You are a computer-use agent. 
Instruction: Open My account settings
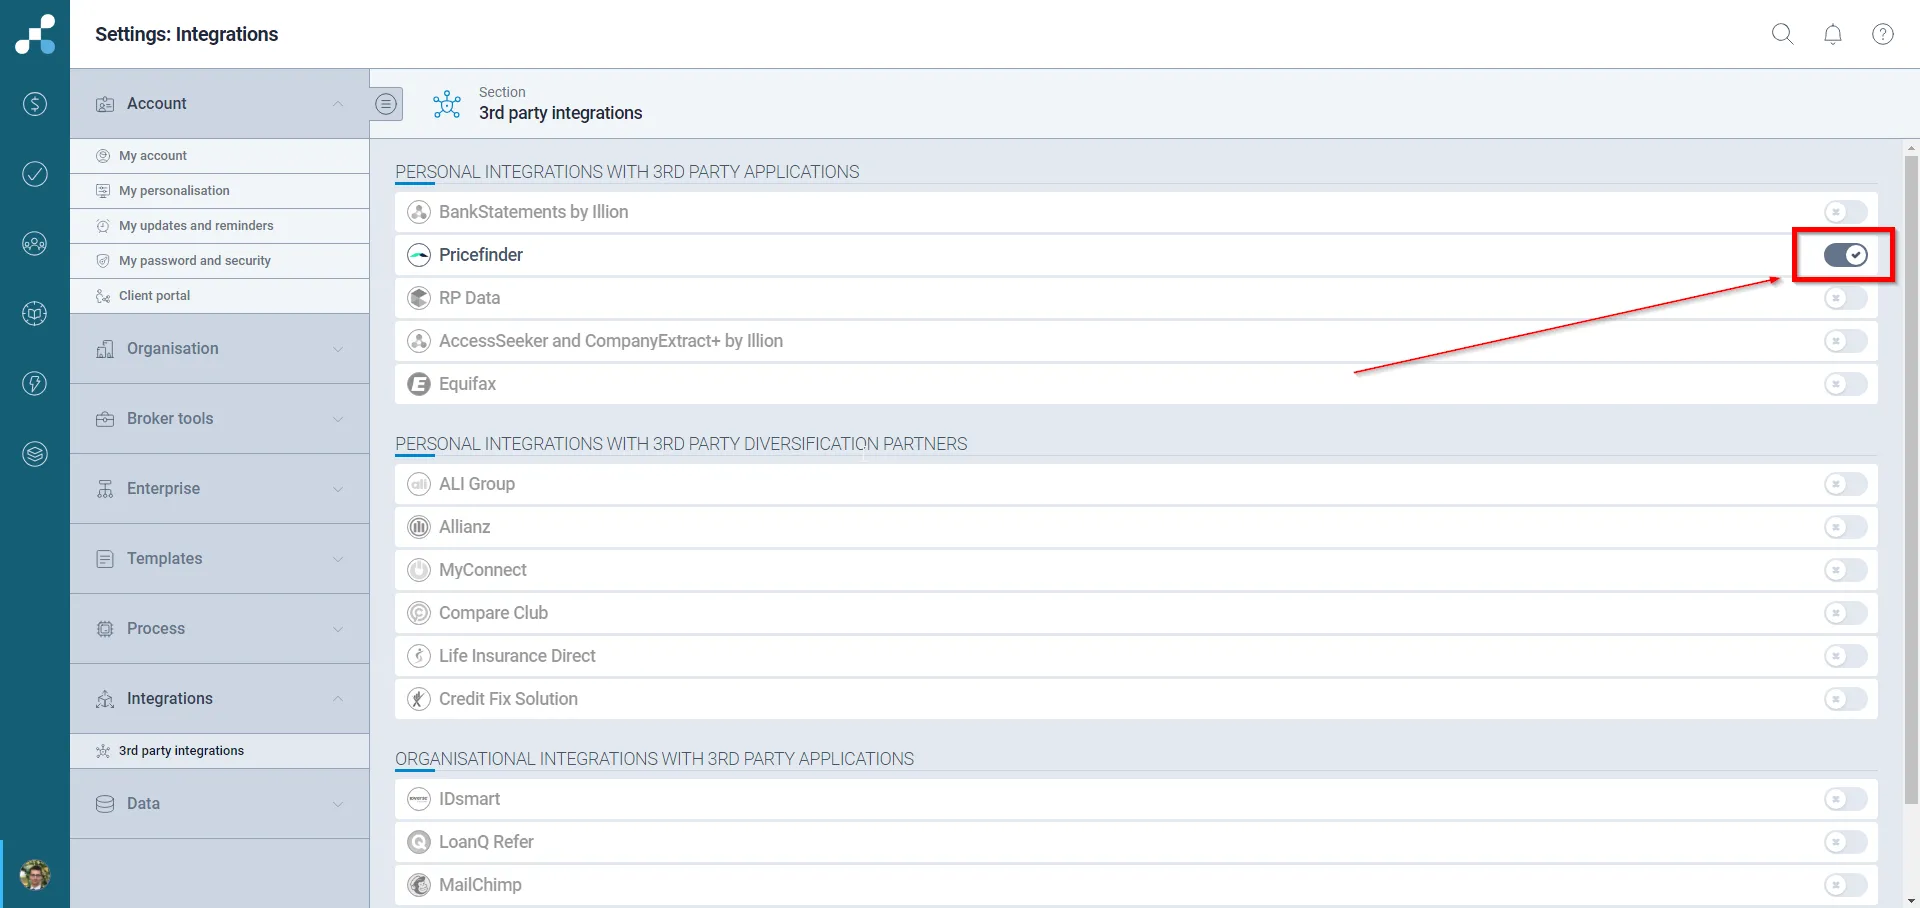pyautogui.click(x=220, y=156)
